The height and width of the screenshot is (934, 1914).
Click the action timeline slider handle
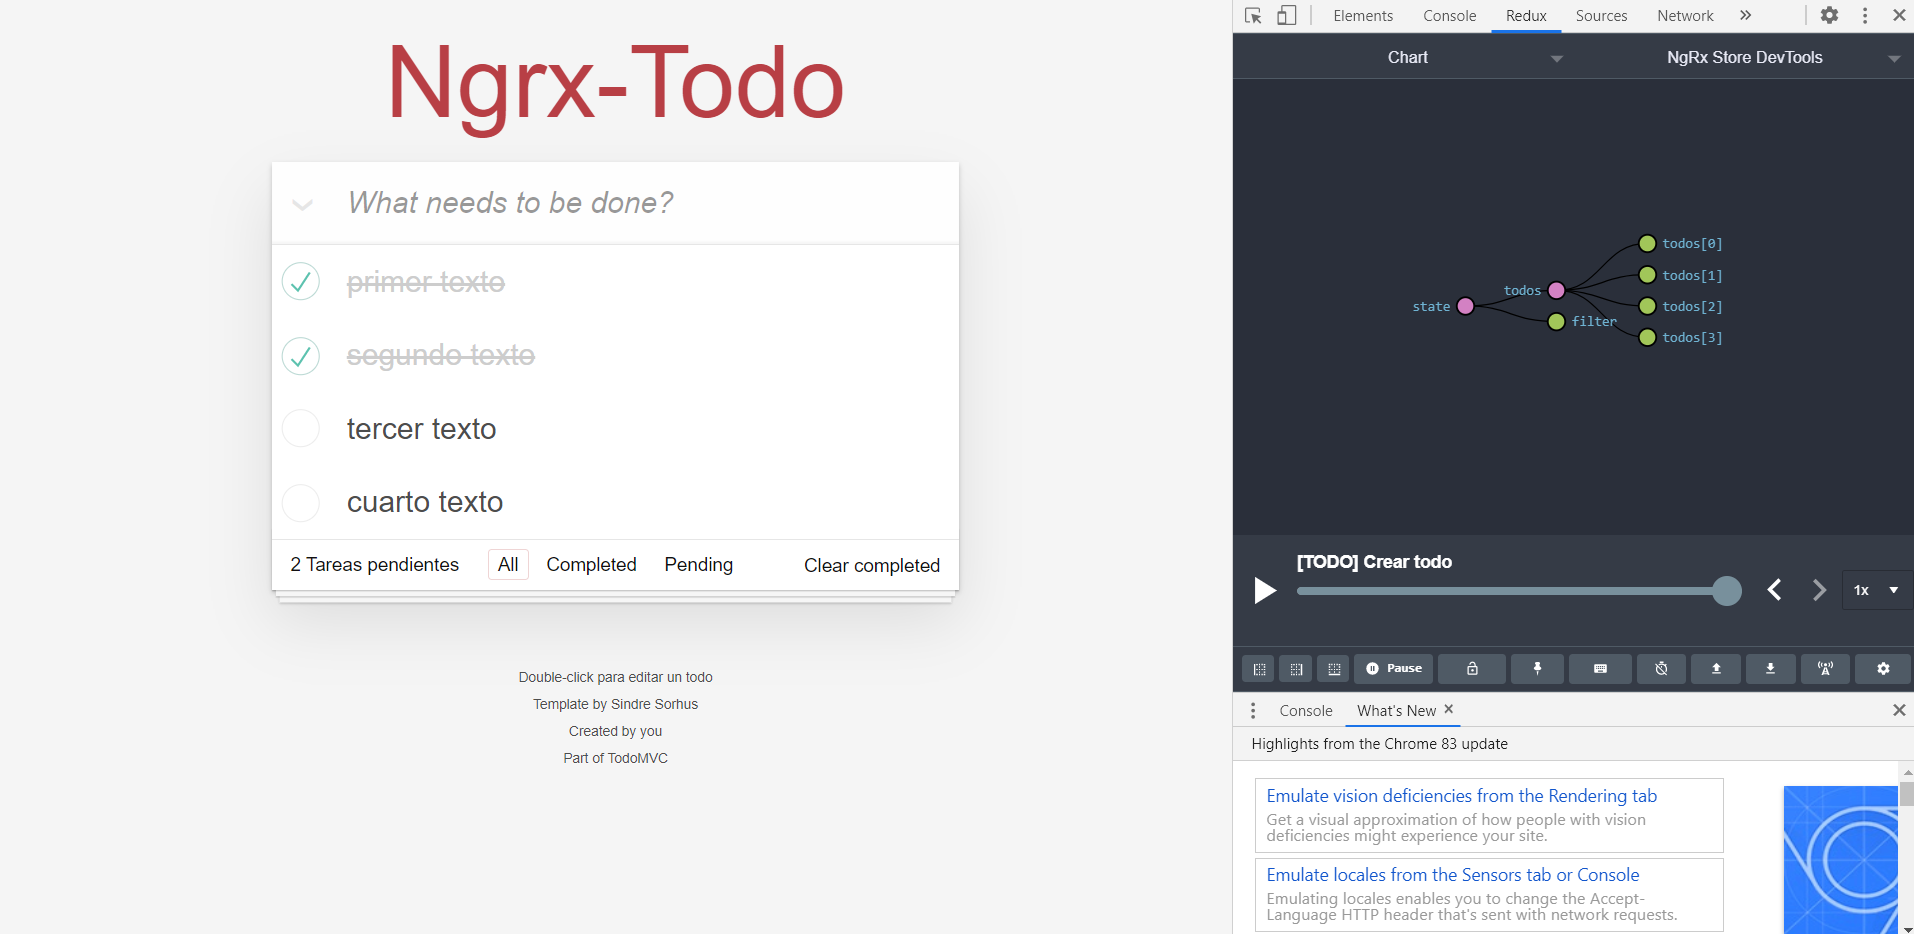point(1727,591)
